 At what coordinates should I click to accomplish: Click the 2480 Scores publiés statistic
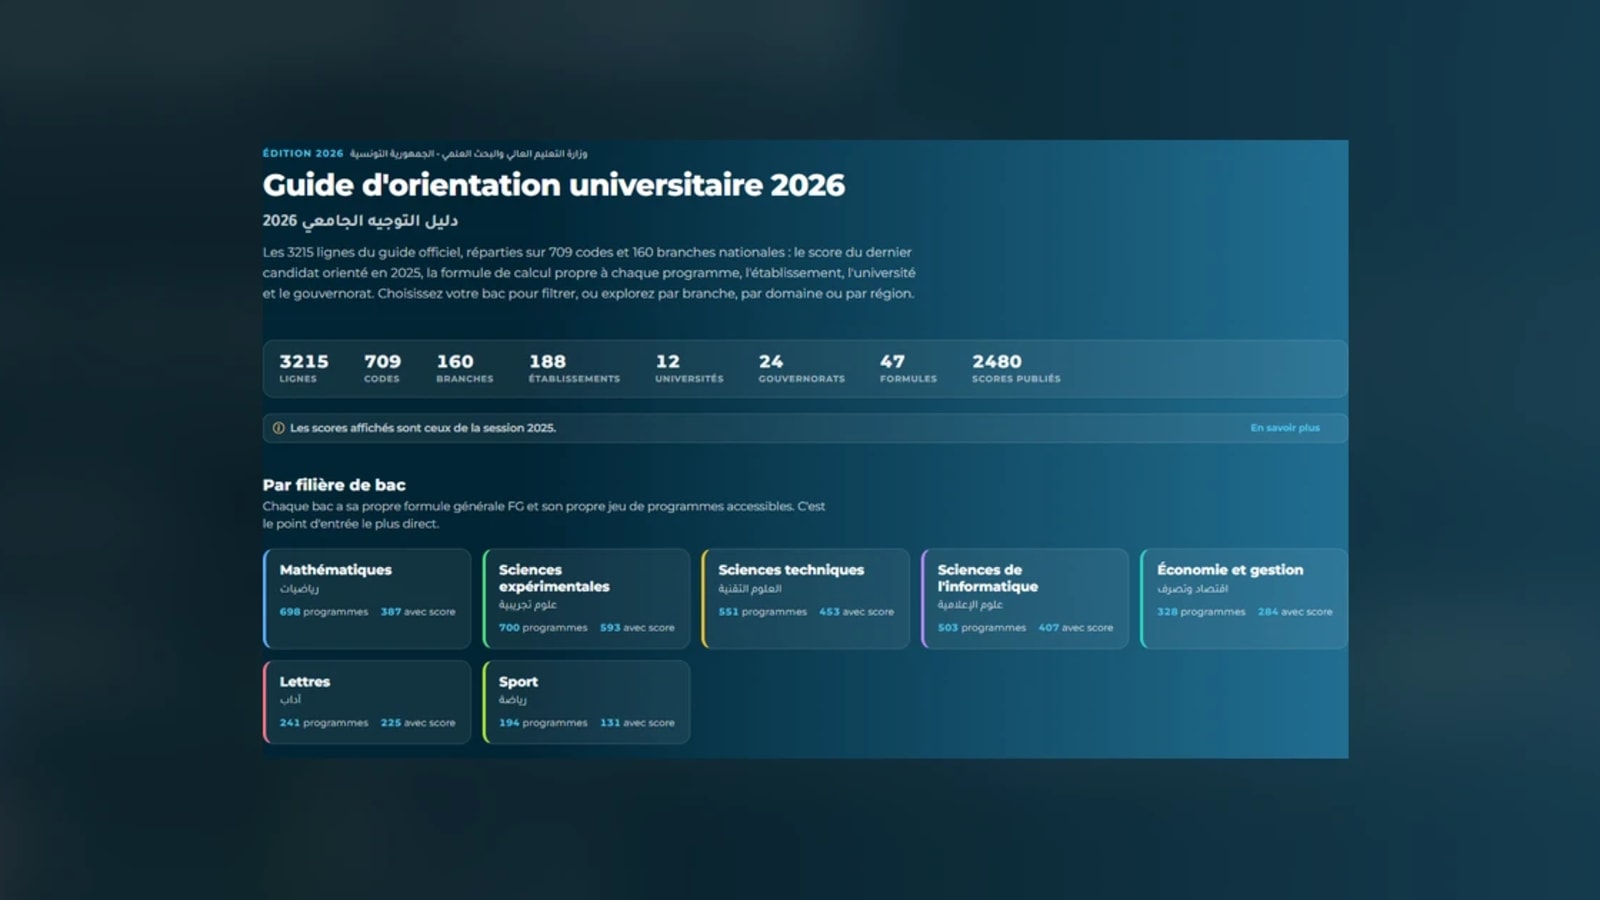tap(1016, 368)
